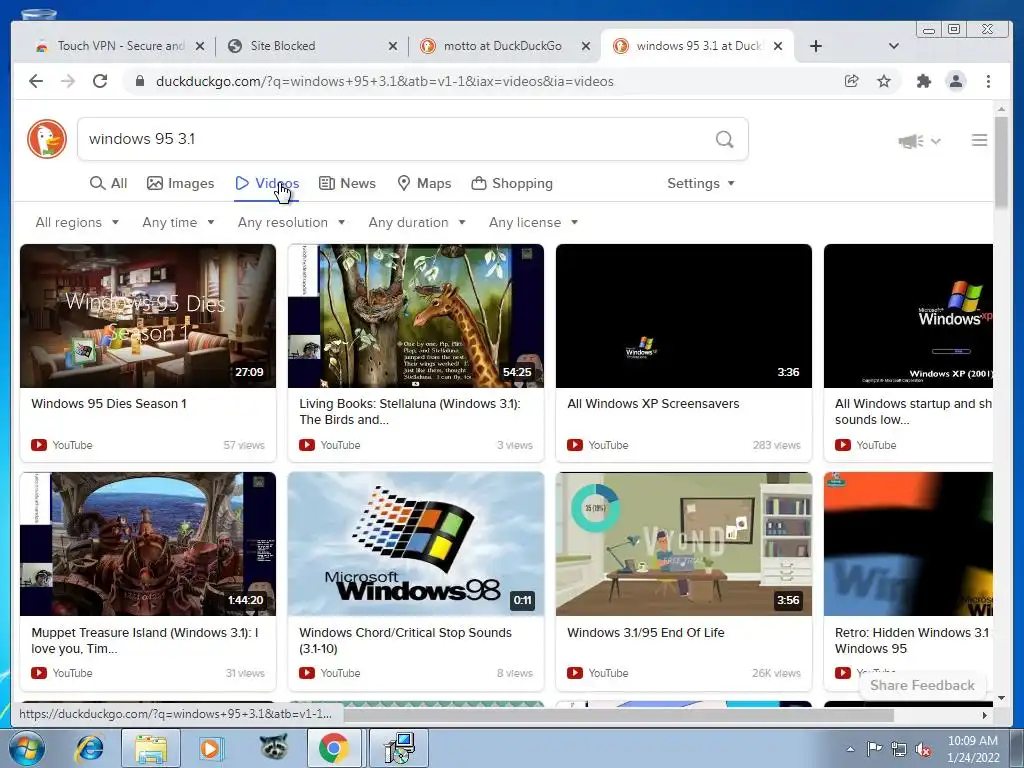
Task: Share this page via address bar icon
Action: (852, 81)
